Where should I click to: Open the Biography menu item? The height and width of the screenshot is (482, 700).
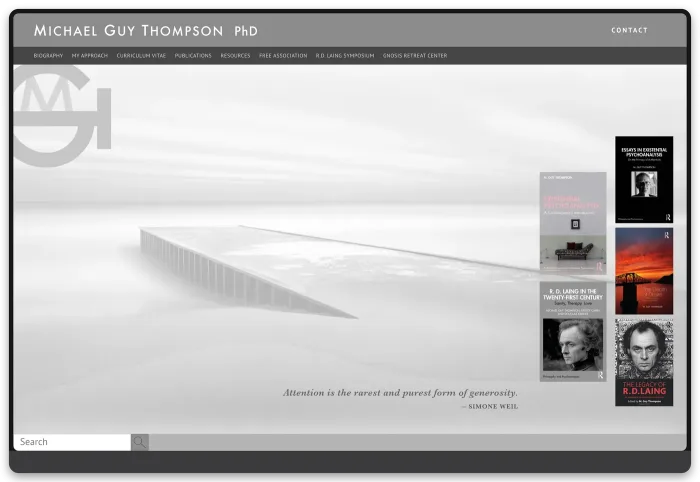point(48,56)
